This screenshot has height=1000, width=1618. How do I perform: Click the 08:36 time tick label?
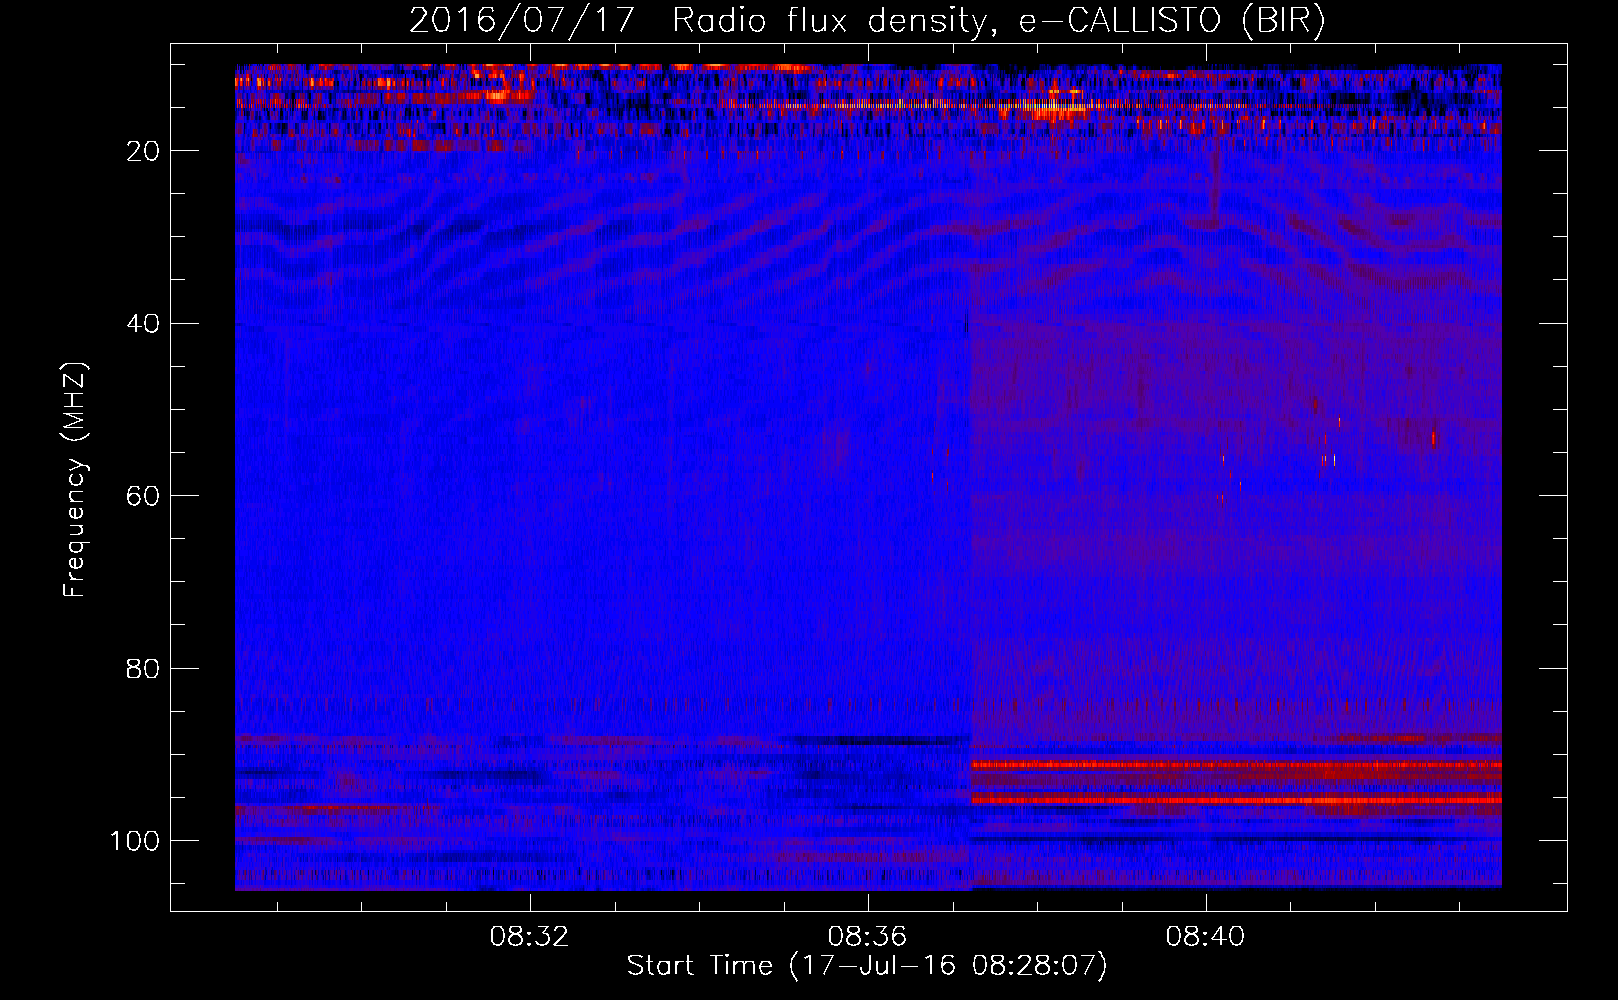point(867,936)
